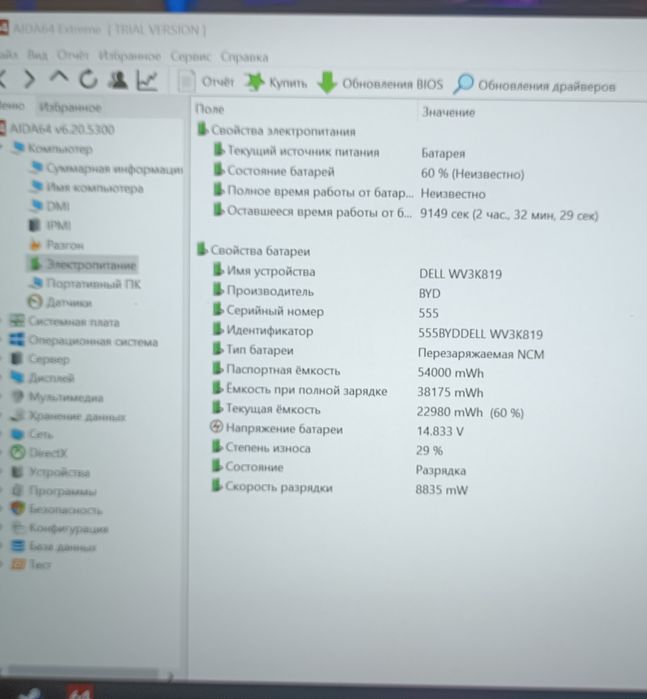Click the Forward navigation arrow

pos(29,79)
